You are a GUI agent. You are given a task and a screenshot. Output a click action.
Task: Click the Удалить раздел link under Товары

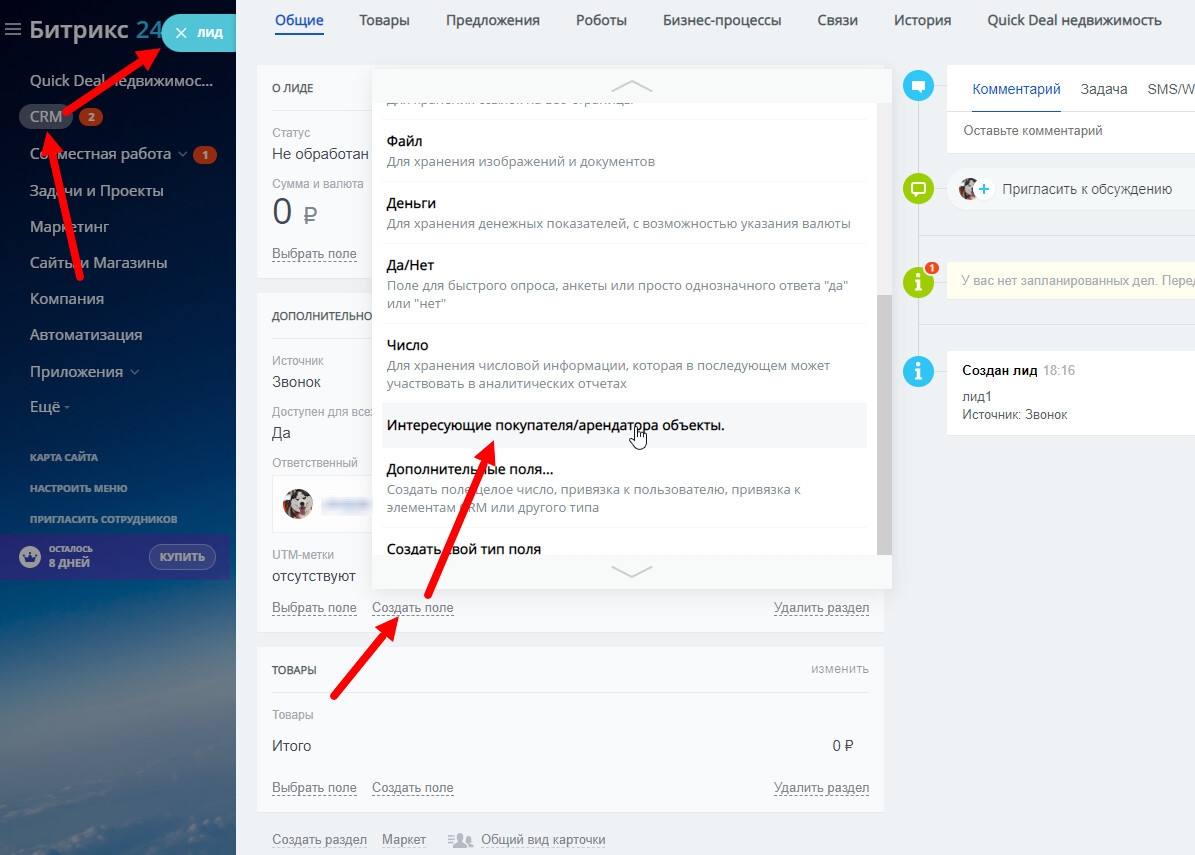(x=820, y=788)
